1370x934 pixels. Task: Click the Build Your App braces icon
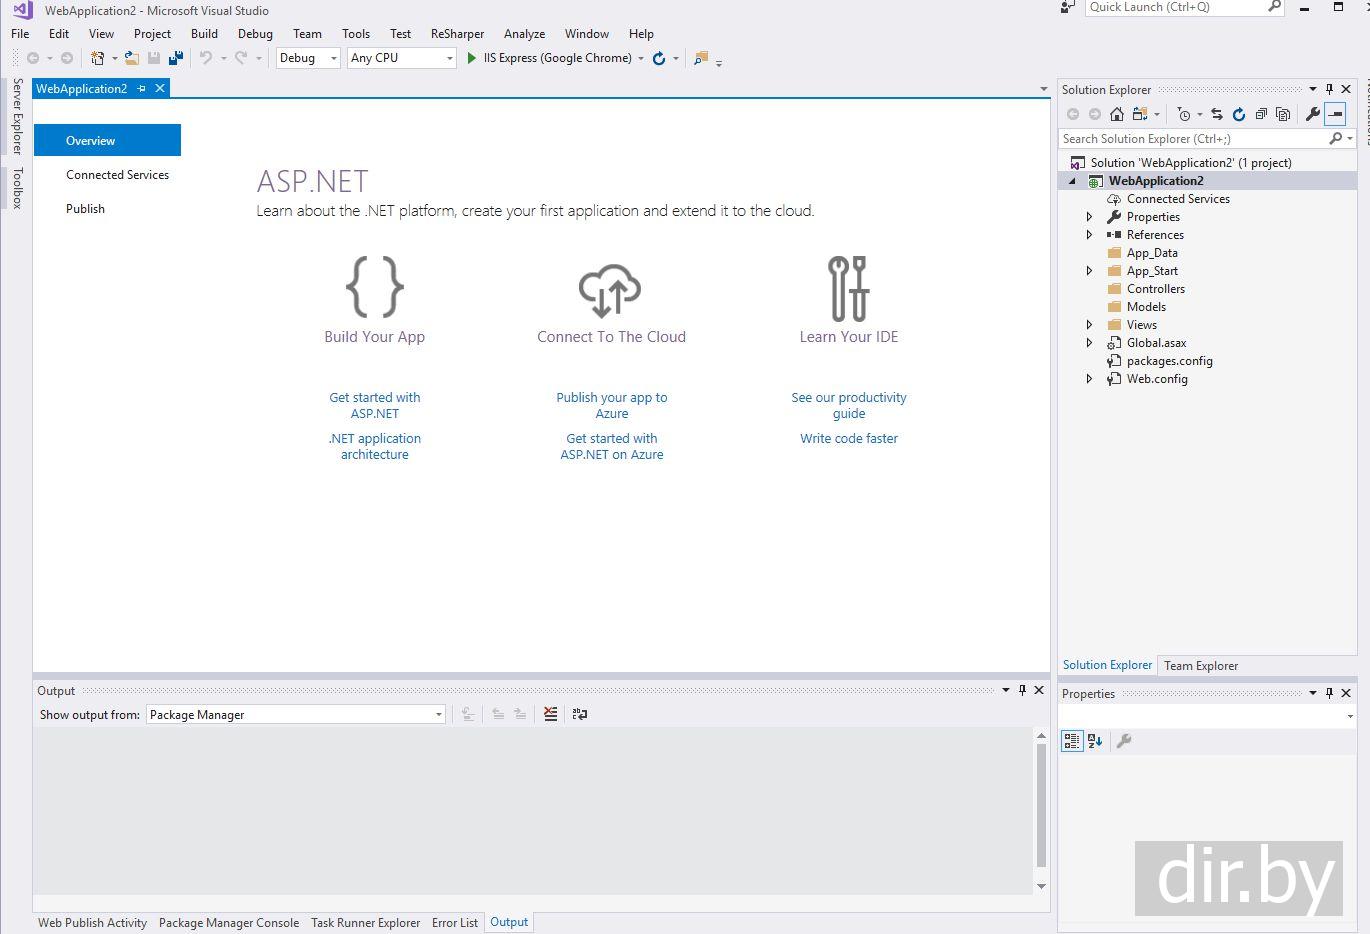(374, 287)
